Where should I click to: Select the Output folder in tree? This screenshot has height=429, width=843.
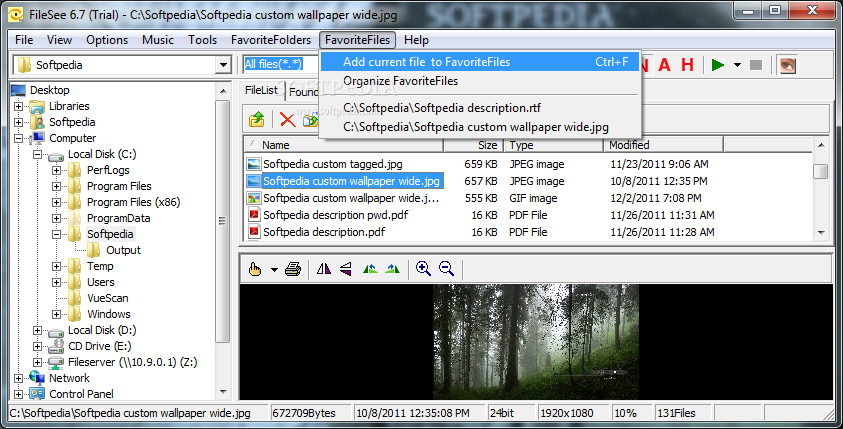click(x=123, y=251)
